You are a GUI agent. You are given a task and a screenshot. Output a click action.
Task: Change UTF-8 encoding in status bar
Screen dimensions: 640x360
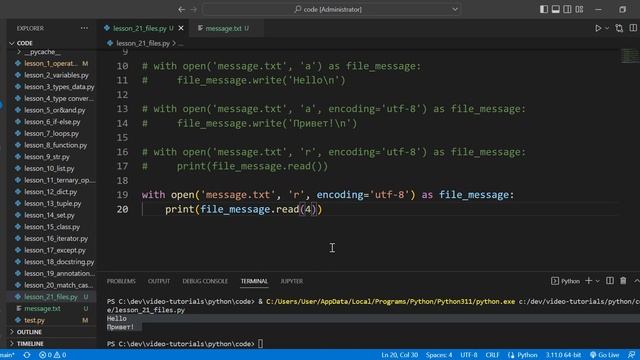(x=469, y=355)
